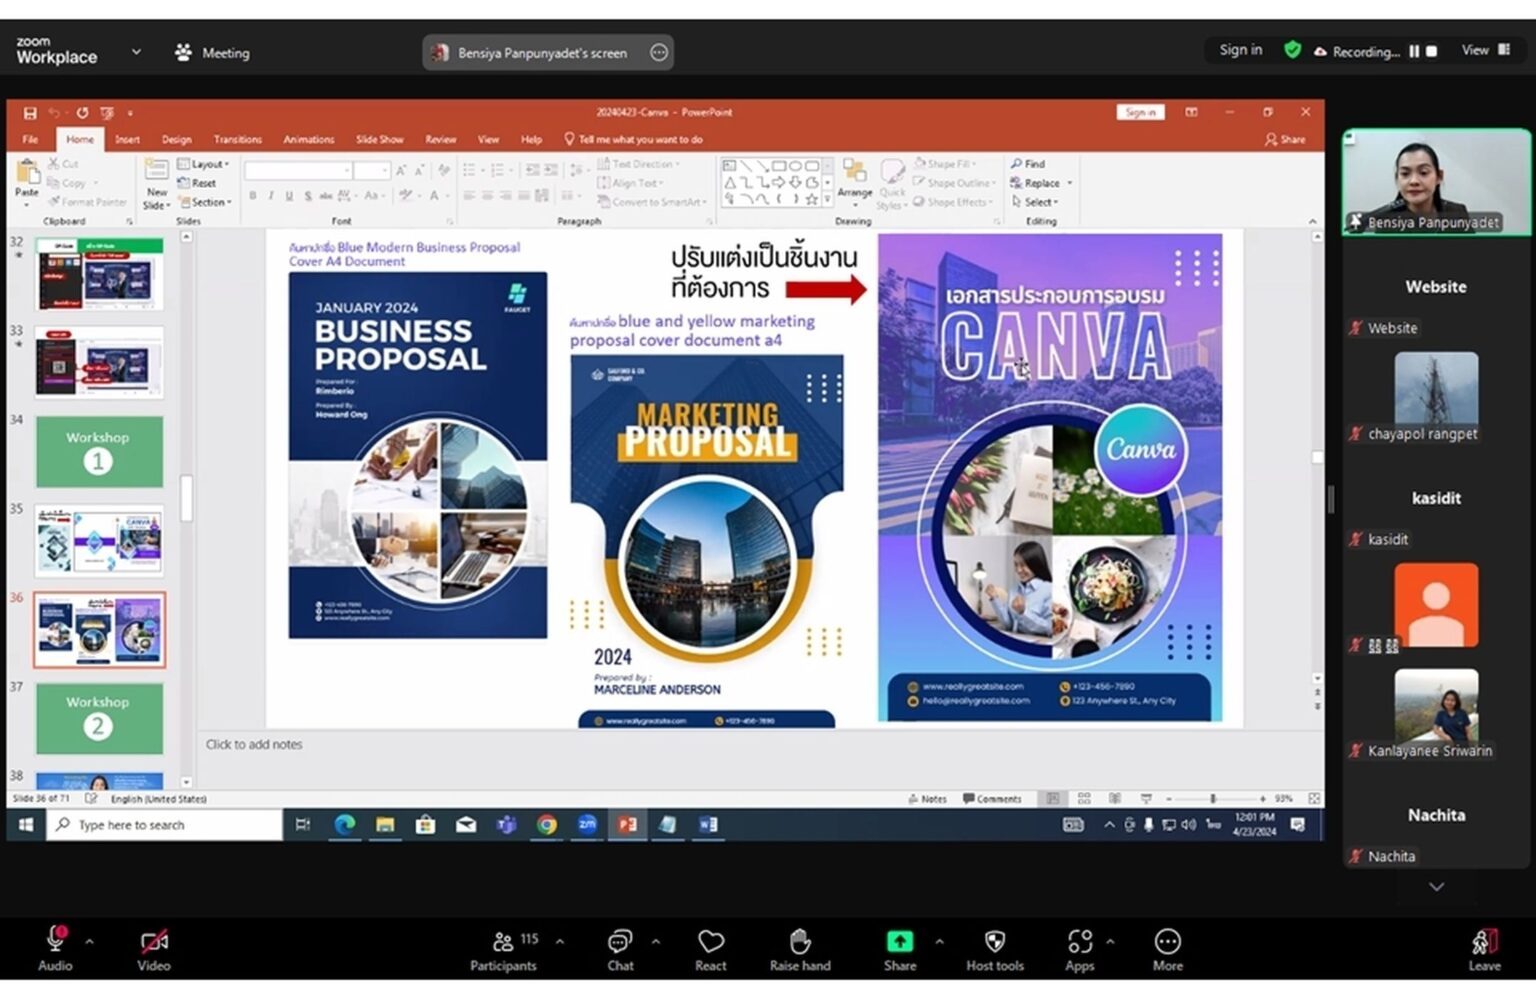Open the Transitions ribbon tab
The width and height of the screenshot is (1536, 999).
[x=238, y=140]
